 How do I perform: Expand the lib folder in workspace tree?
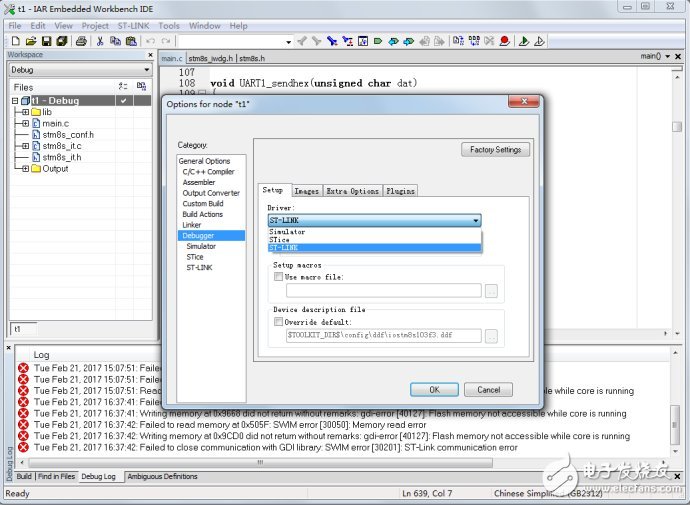click(x=26, y=112)
